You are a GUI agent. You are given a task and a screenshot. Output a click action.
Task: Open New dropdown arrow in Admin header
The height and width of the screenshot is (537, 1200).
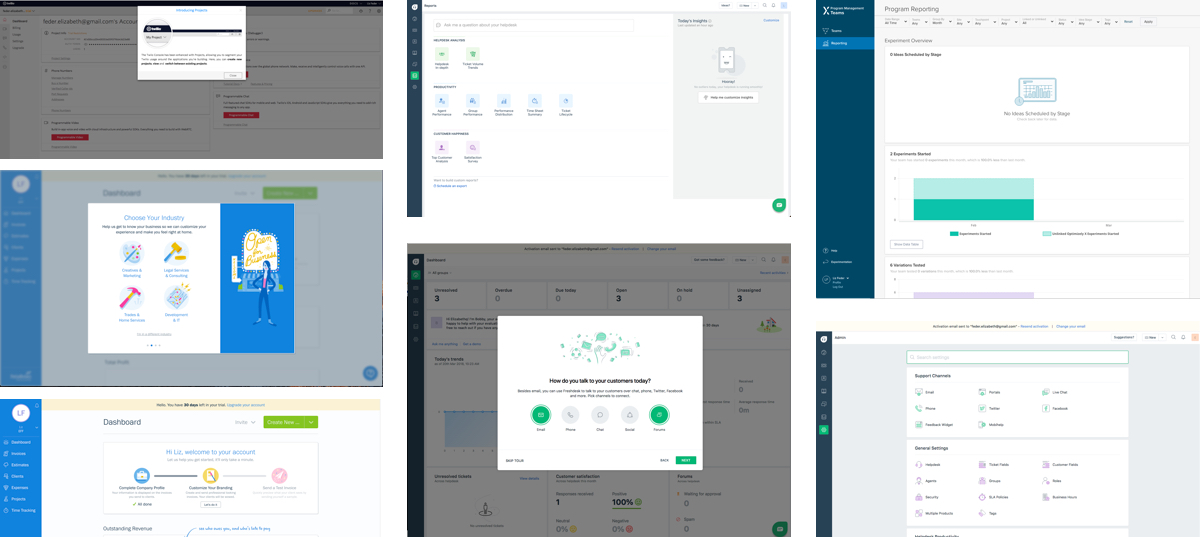[1160, 338]
